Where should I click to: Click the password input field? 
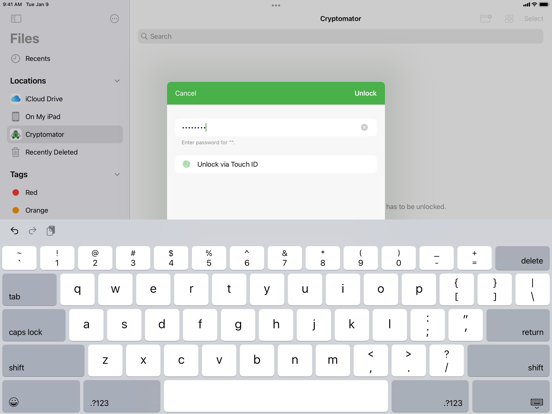[276, 127]
